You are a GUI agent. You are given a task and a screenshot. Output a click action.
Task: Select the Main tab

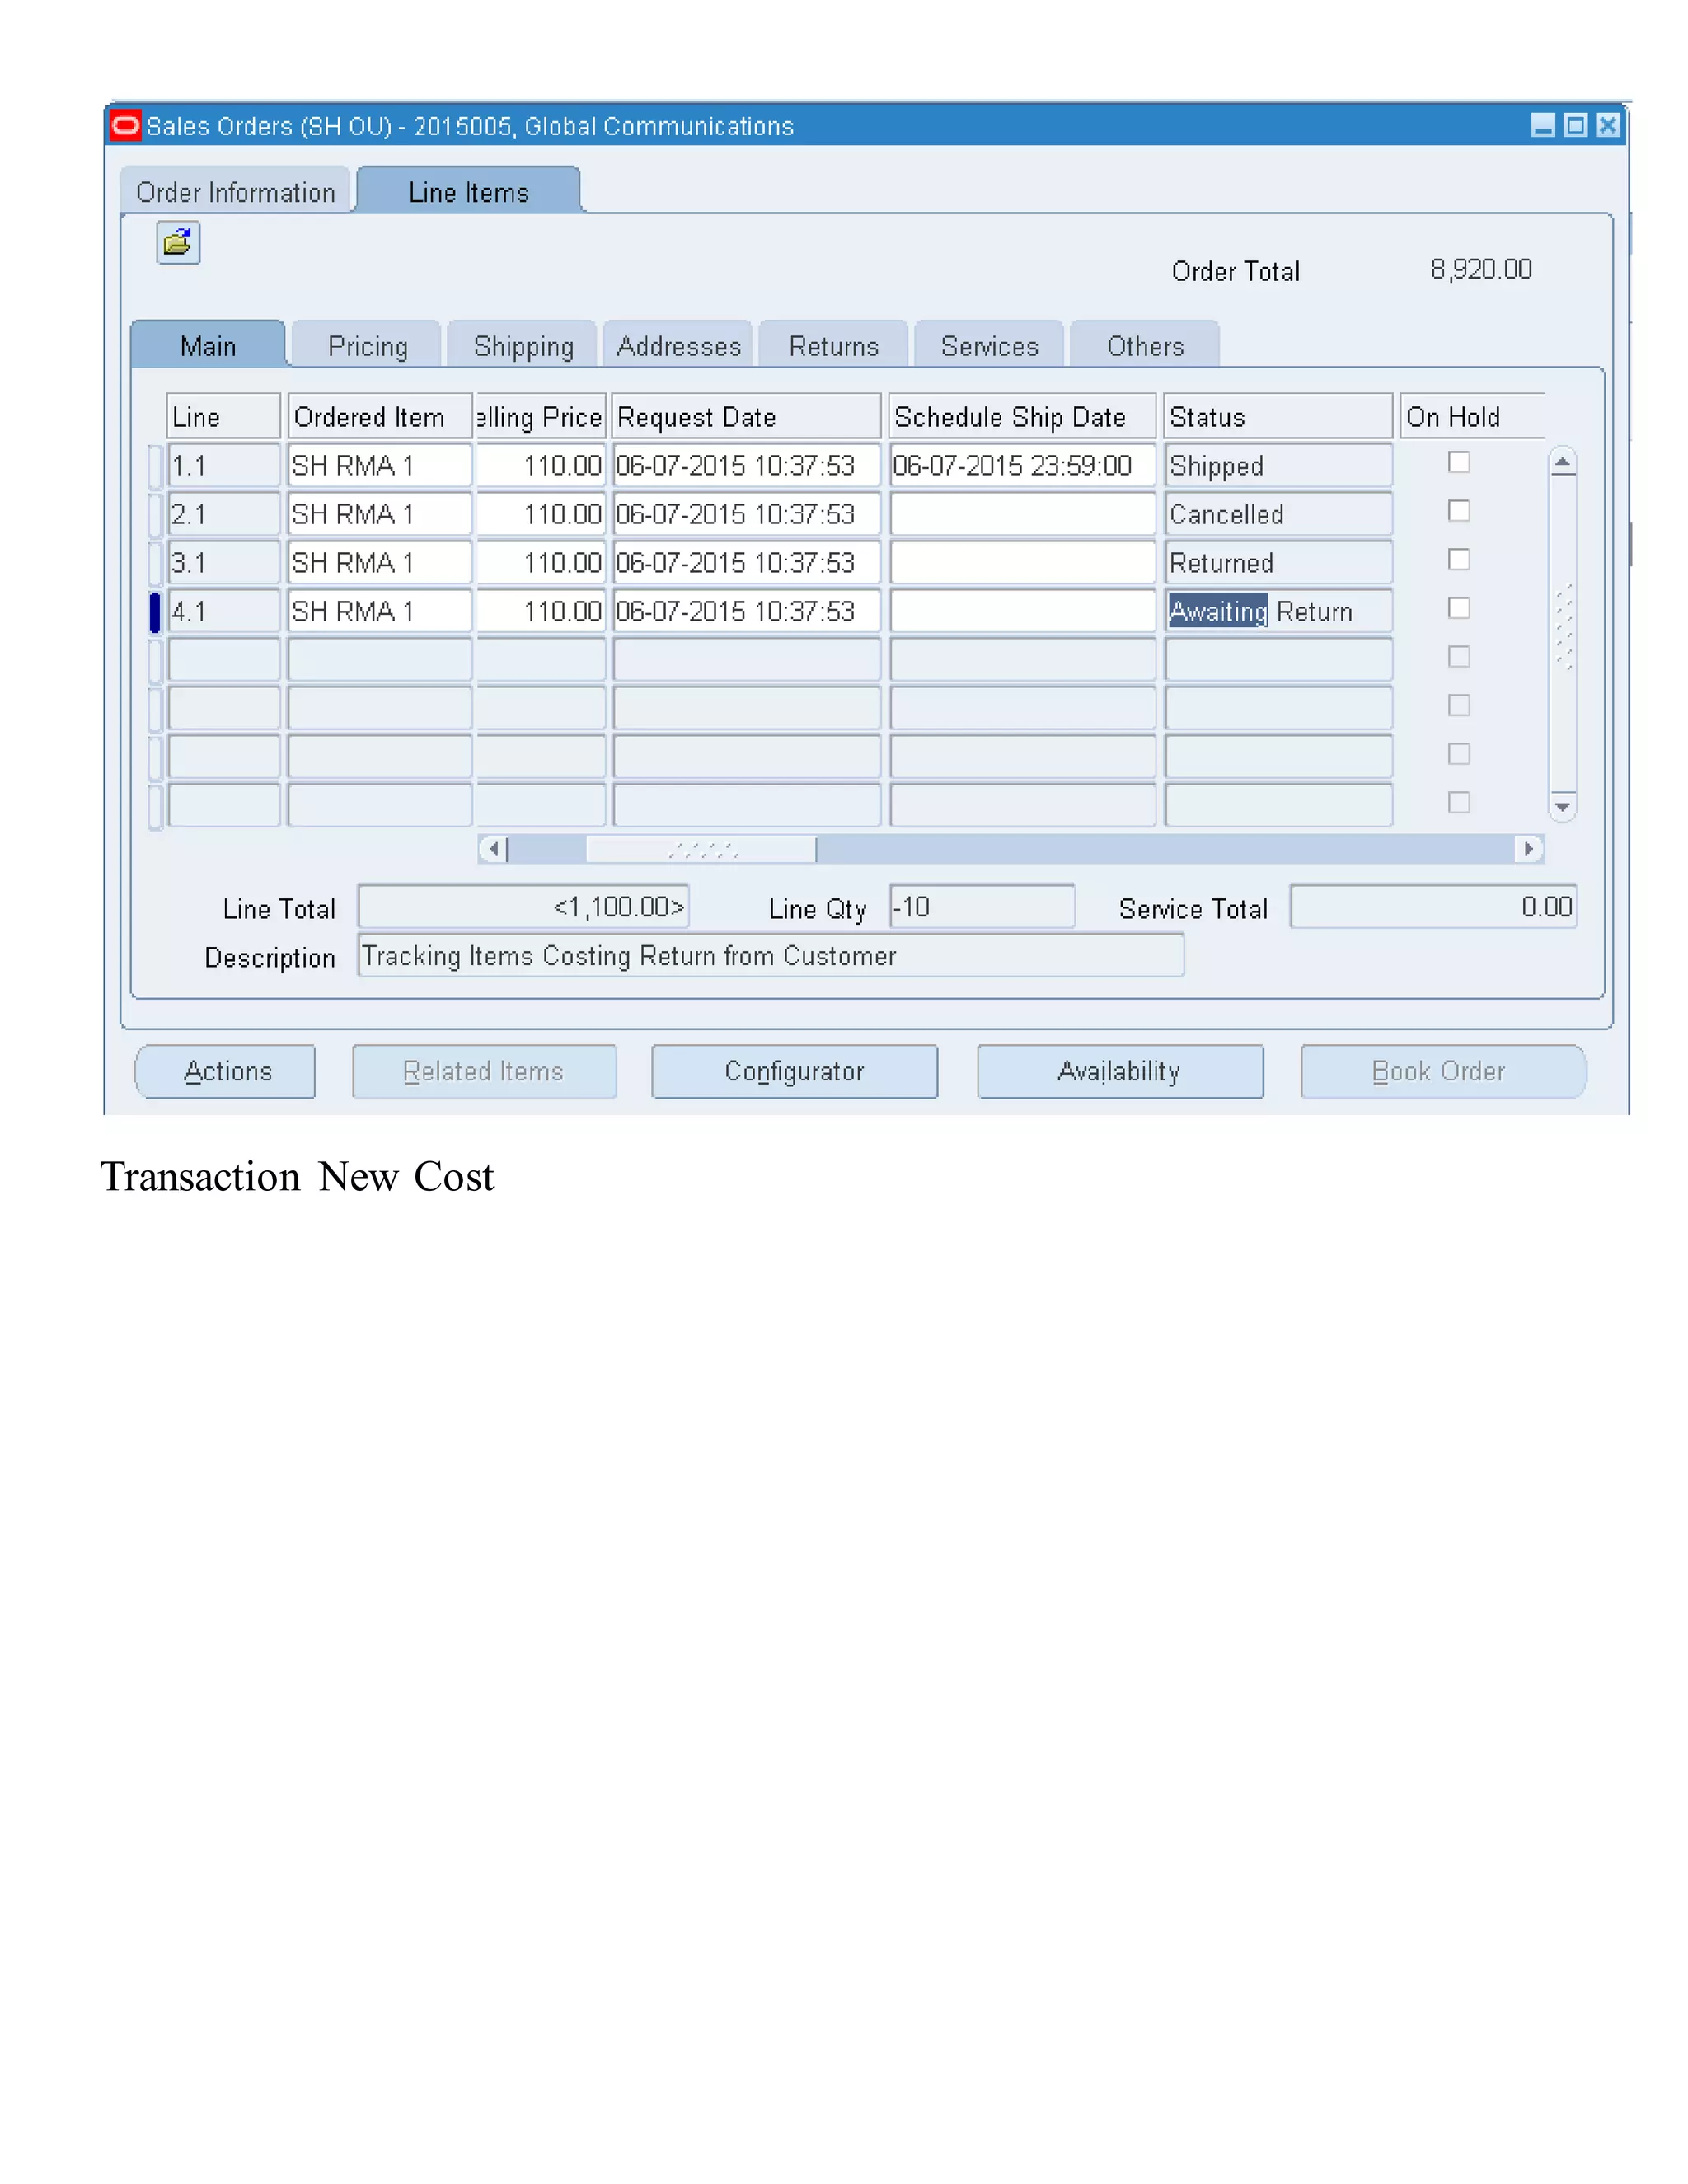pos(208,345)
